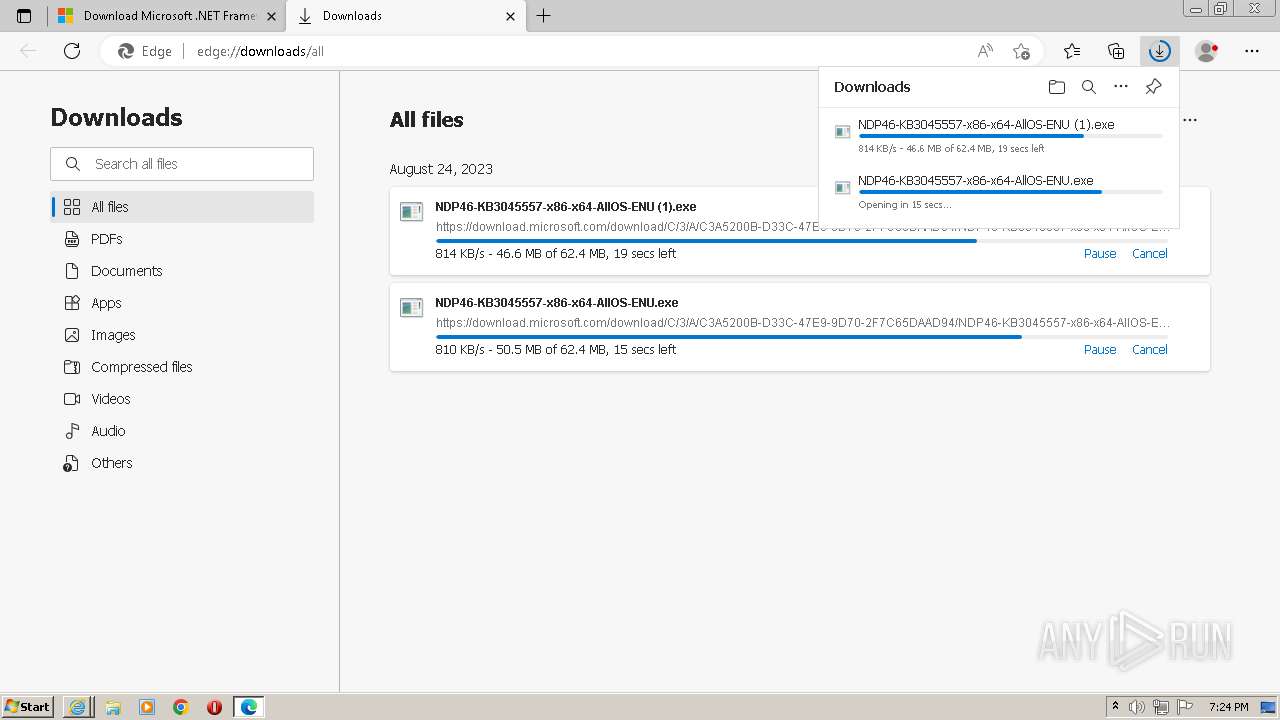Click progress bar of ENU (1).exe download
Image resolution: width=1280 pixels, height=720 pixels.
pyautogui.click(x=803, y=241)
